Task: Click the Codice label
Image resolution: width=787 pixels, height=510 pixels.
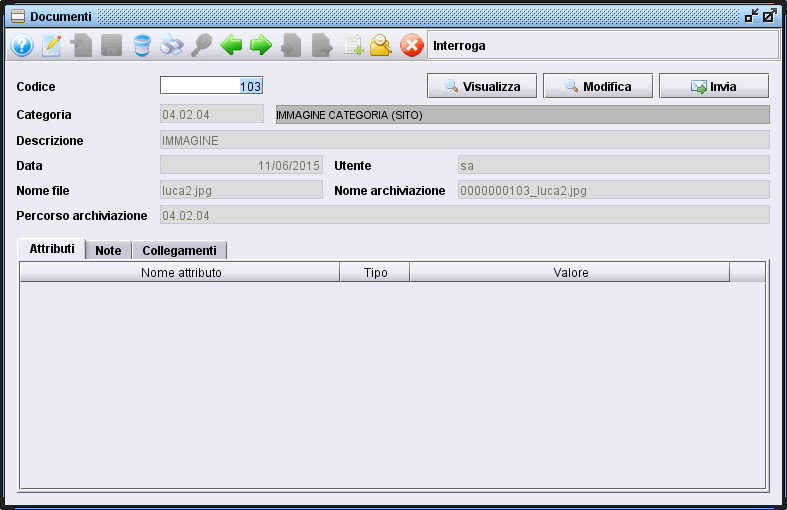Action: click(x=36, y=87)
